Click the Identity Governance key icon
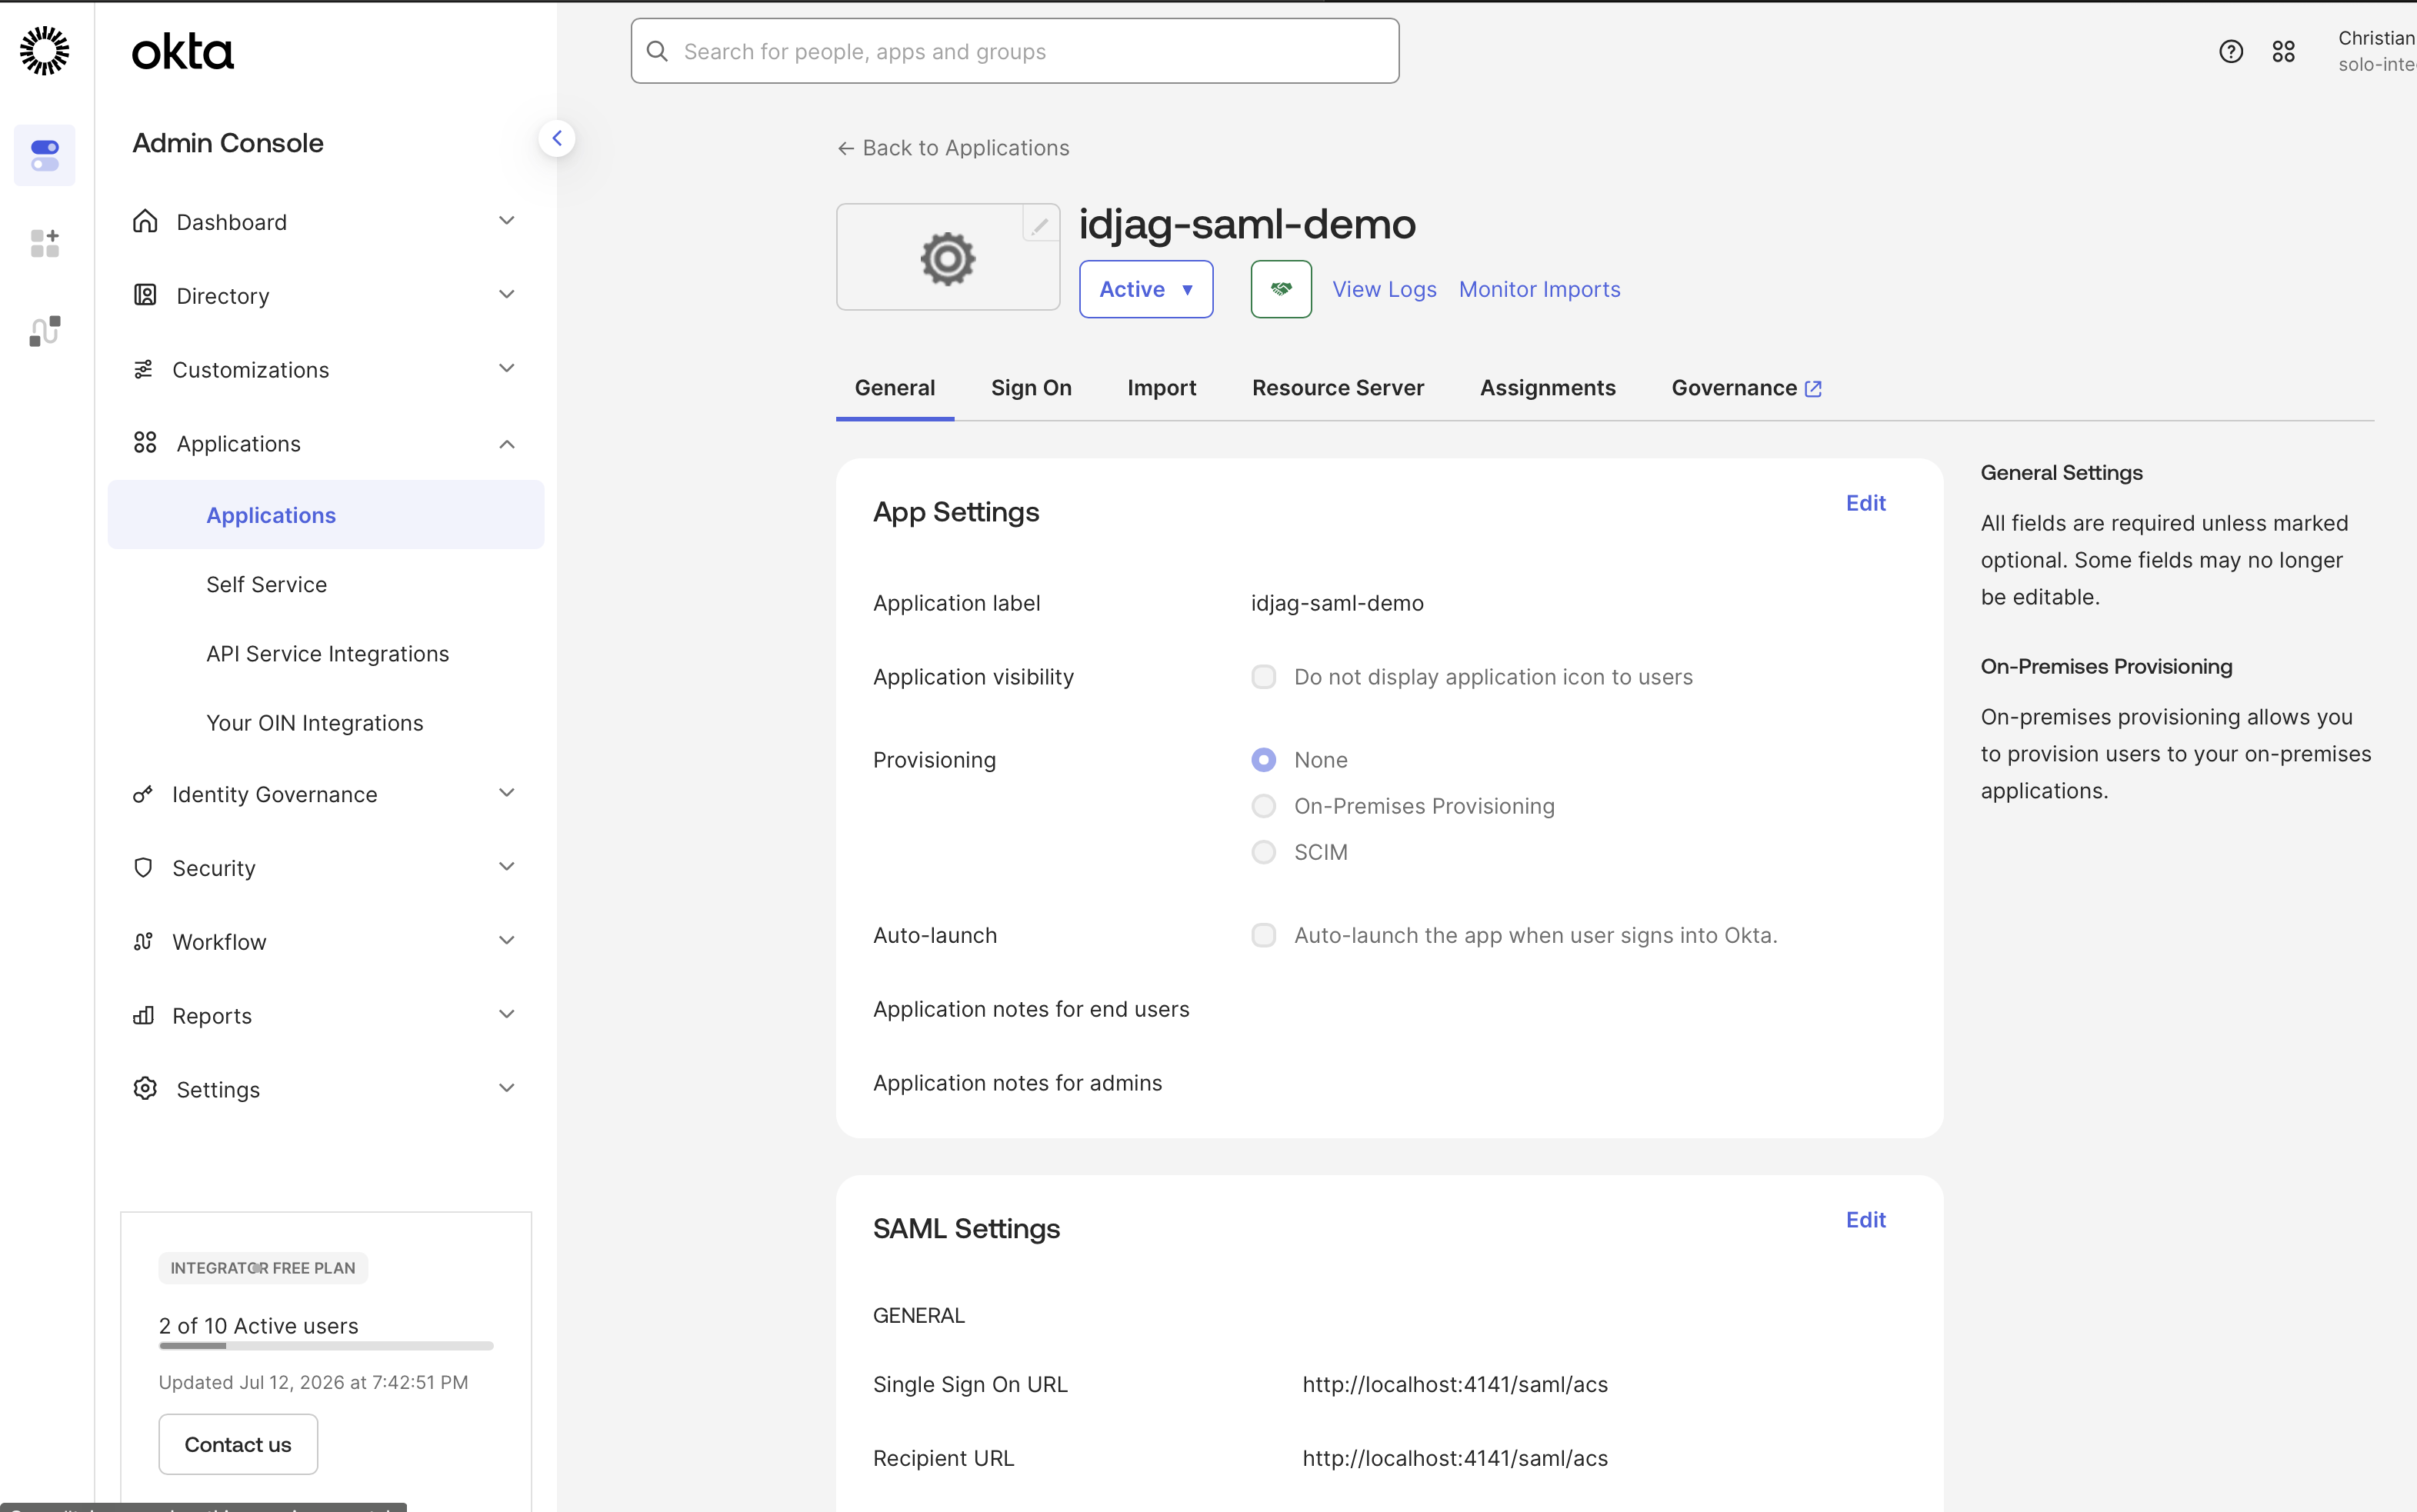The width and height of the screenshot is (2417, 1512). click(143, 794)
